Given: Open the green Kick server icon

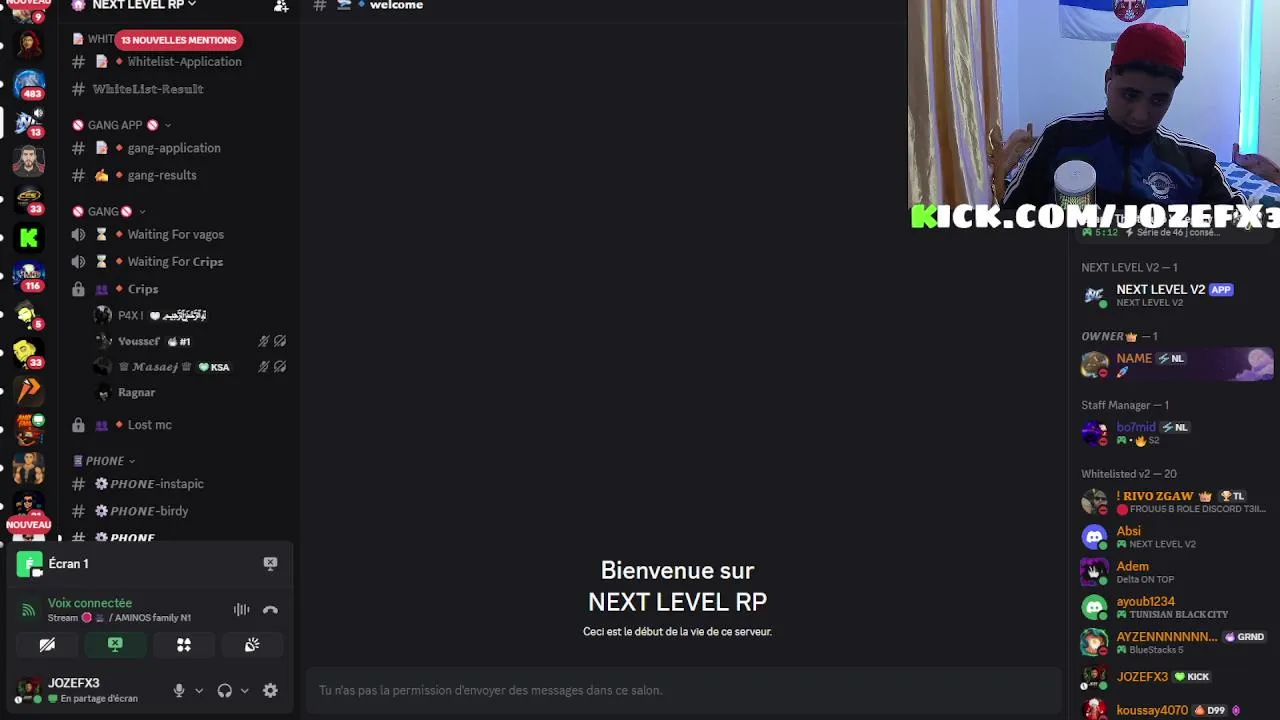Looking at the screenshot, I should 29,237.
